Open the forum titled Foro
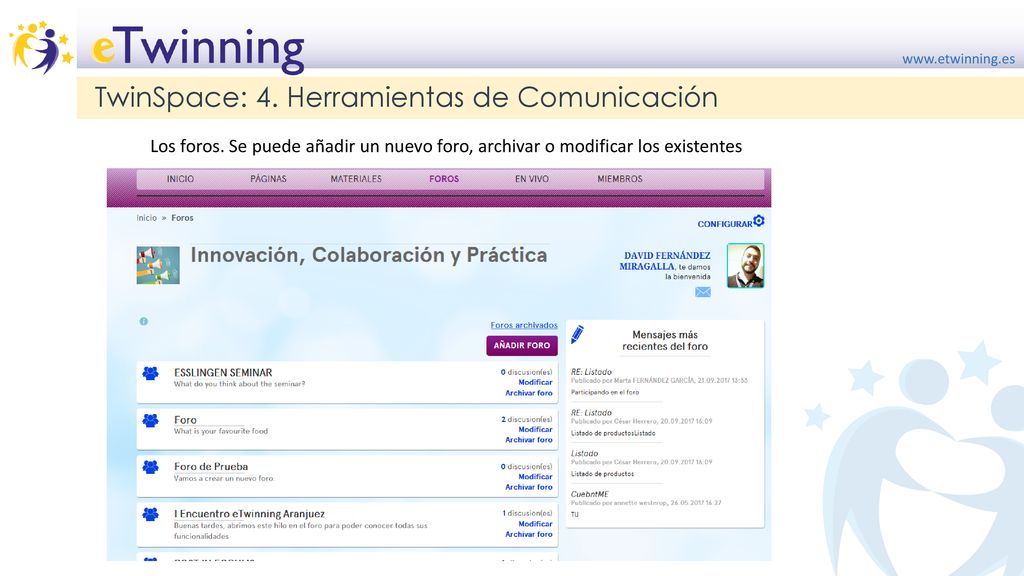The width and height of the screenshot is (1024, 576). pyautogui.click(x=185, y=420)
